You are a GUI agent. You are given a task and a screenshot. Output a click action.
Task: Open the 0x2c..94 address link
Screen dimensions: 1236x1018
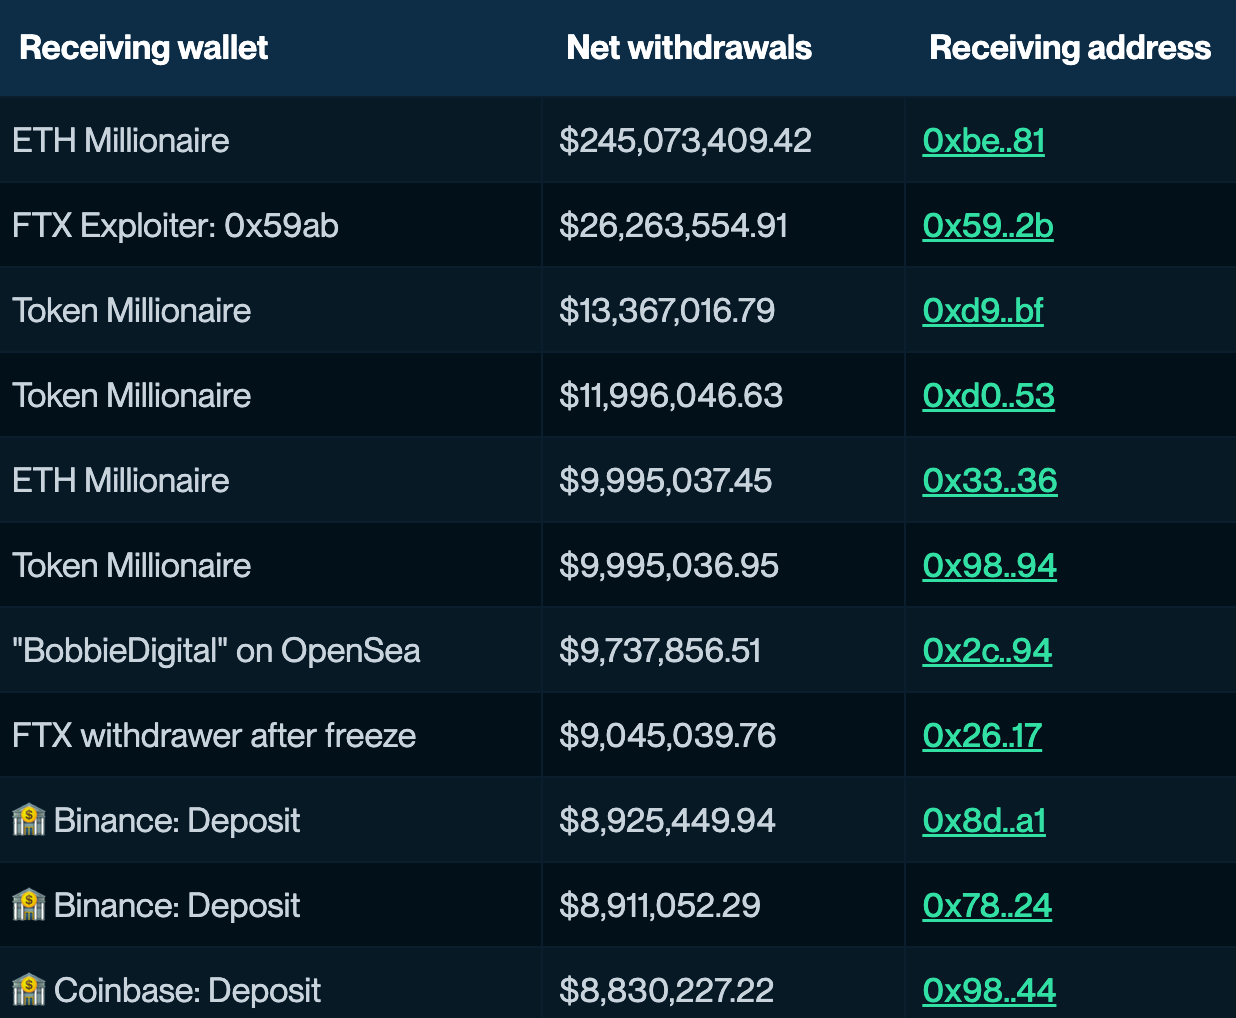coord(987,651)
